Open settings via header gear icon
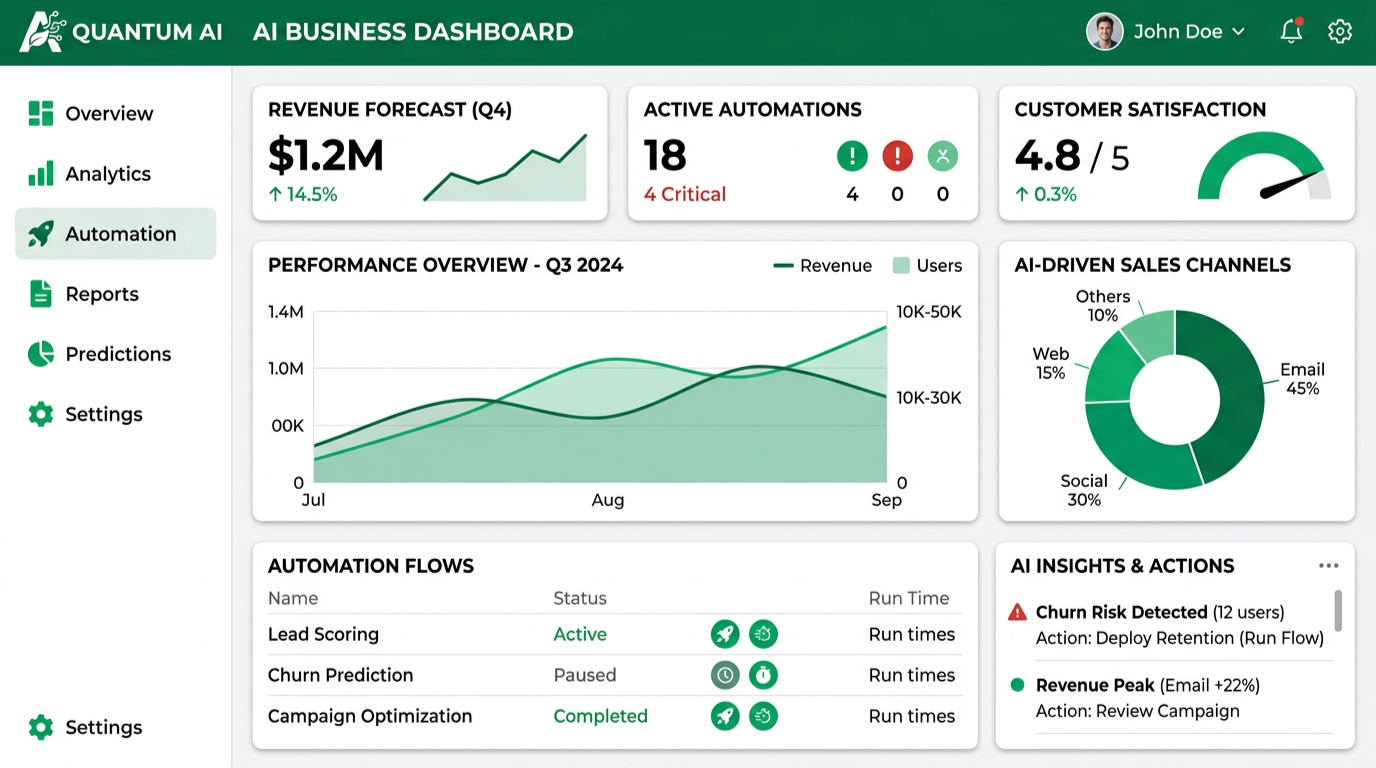1376x768 pixels. point(1339,32)
